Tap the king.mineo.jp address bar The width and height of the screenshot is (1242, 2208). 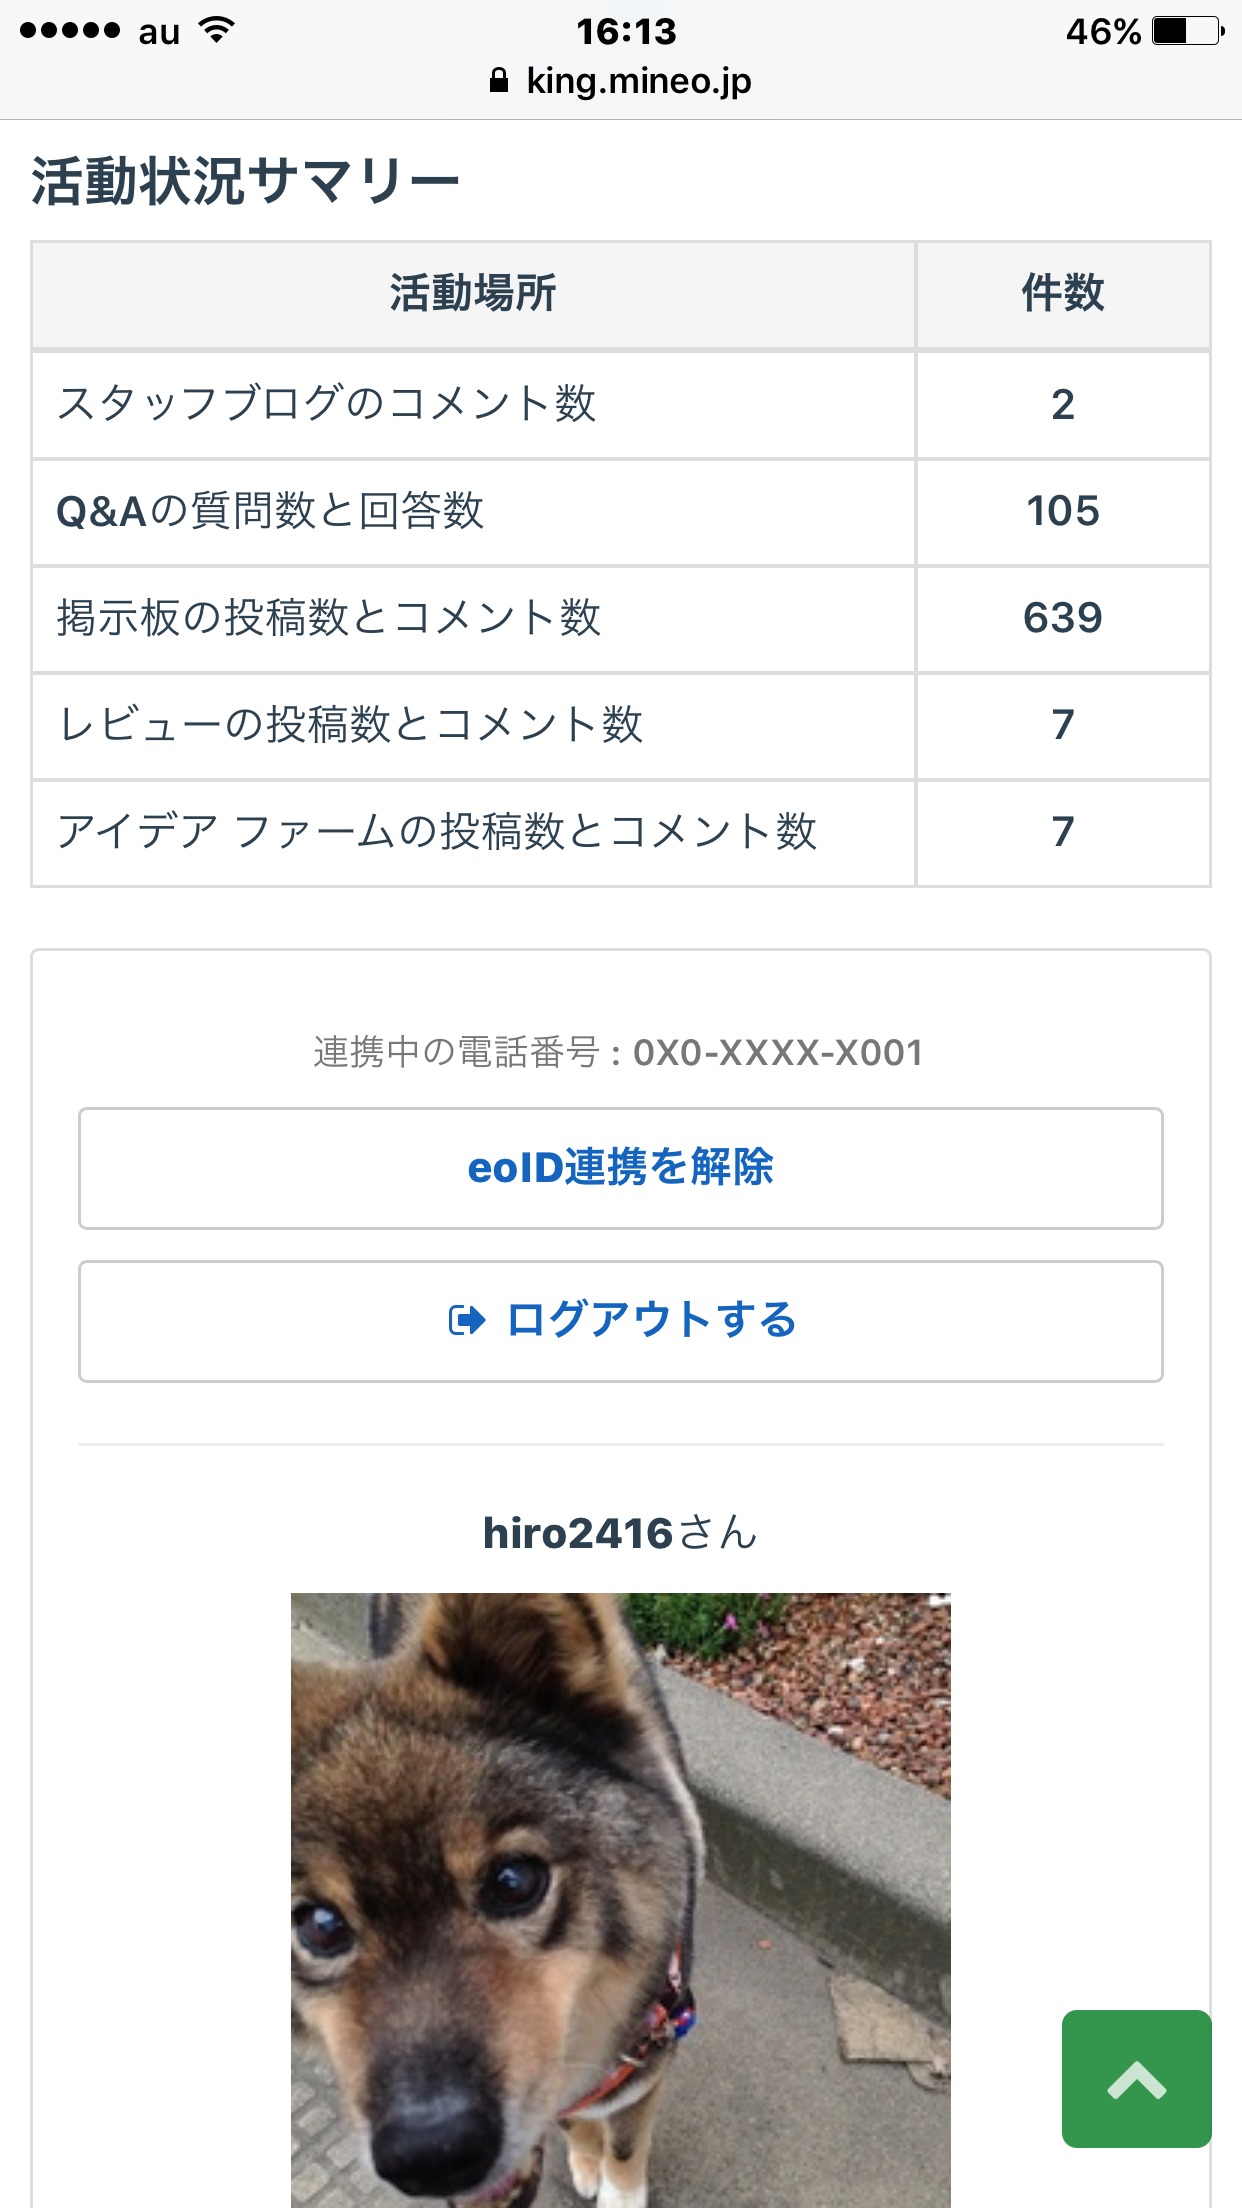pyautogui.click(x=638, y=81)
